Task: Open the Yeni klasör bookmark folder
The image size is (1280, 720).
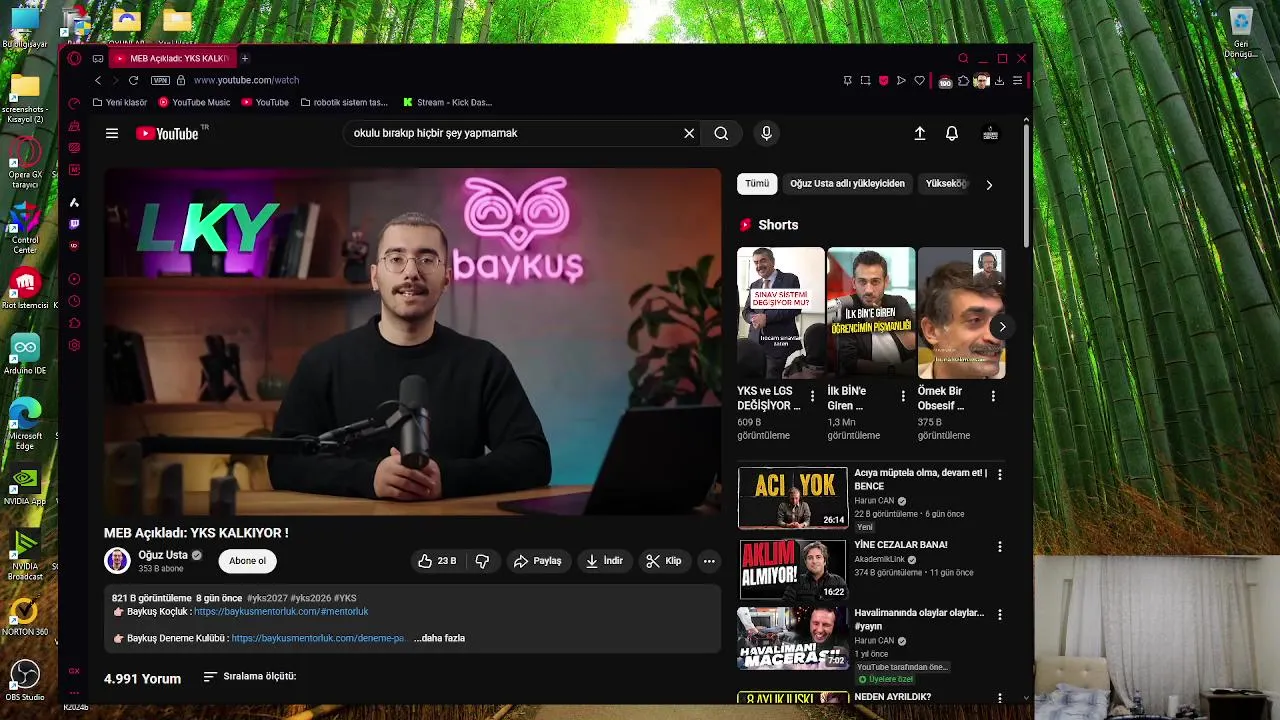Action: pyautogui.click(x=119, y=102)
